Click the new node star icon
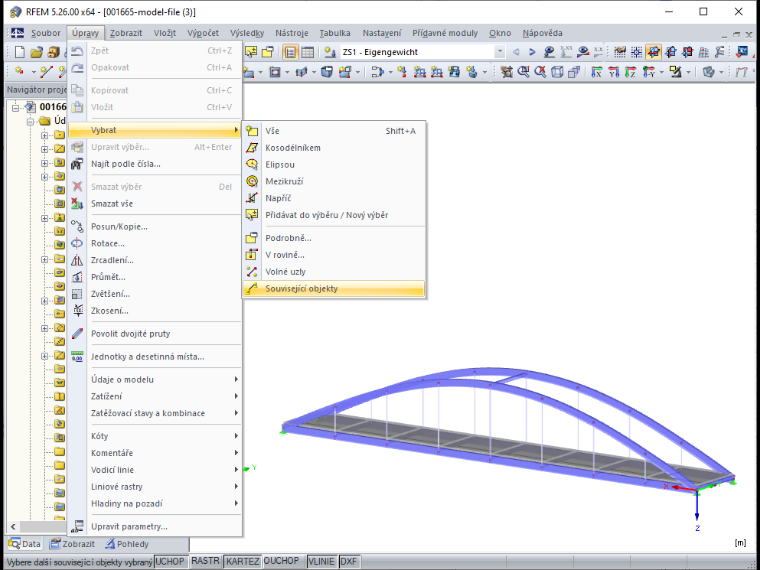Screen dimensions: 760x570 [x=20, y=72]
